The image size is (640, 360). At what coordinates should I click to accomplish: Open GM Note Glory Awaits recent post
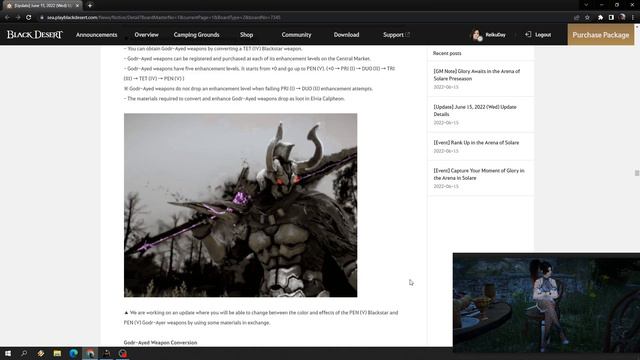pos(476,75)
